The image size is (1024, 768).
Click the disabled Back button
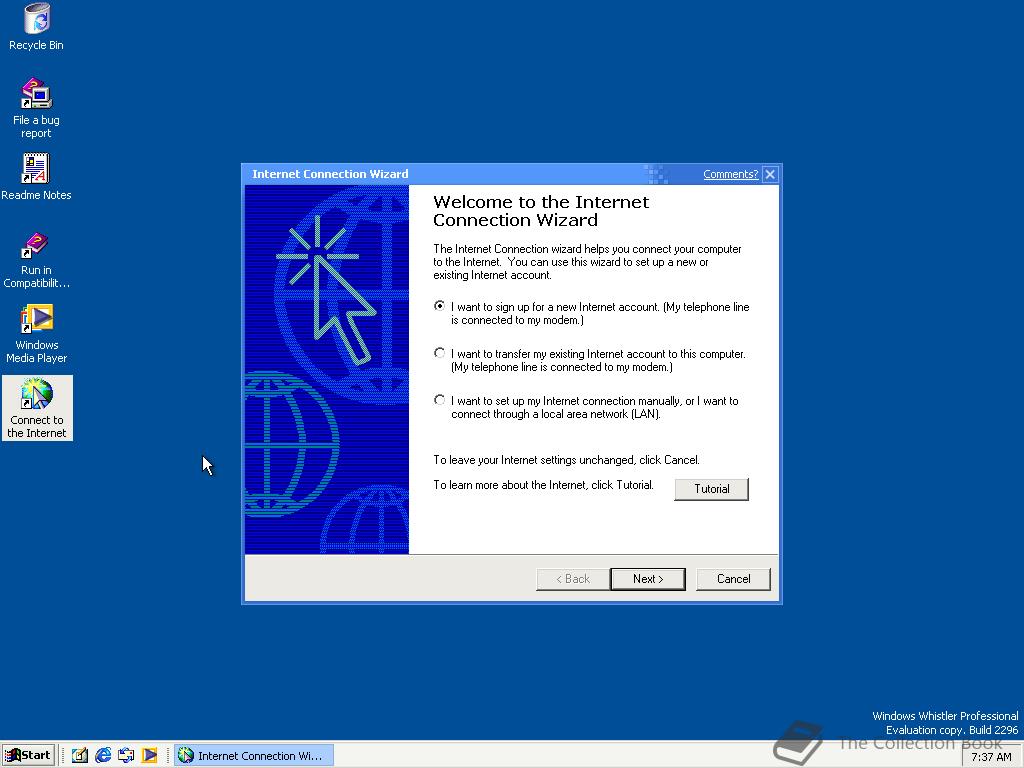click(573, 579)
